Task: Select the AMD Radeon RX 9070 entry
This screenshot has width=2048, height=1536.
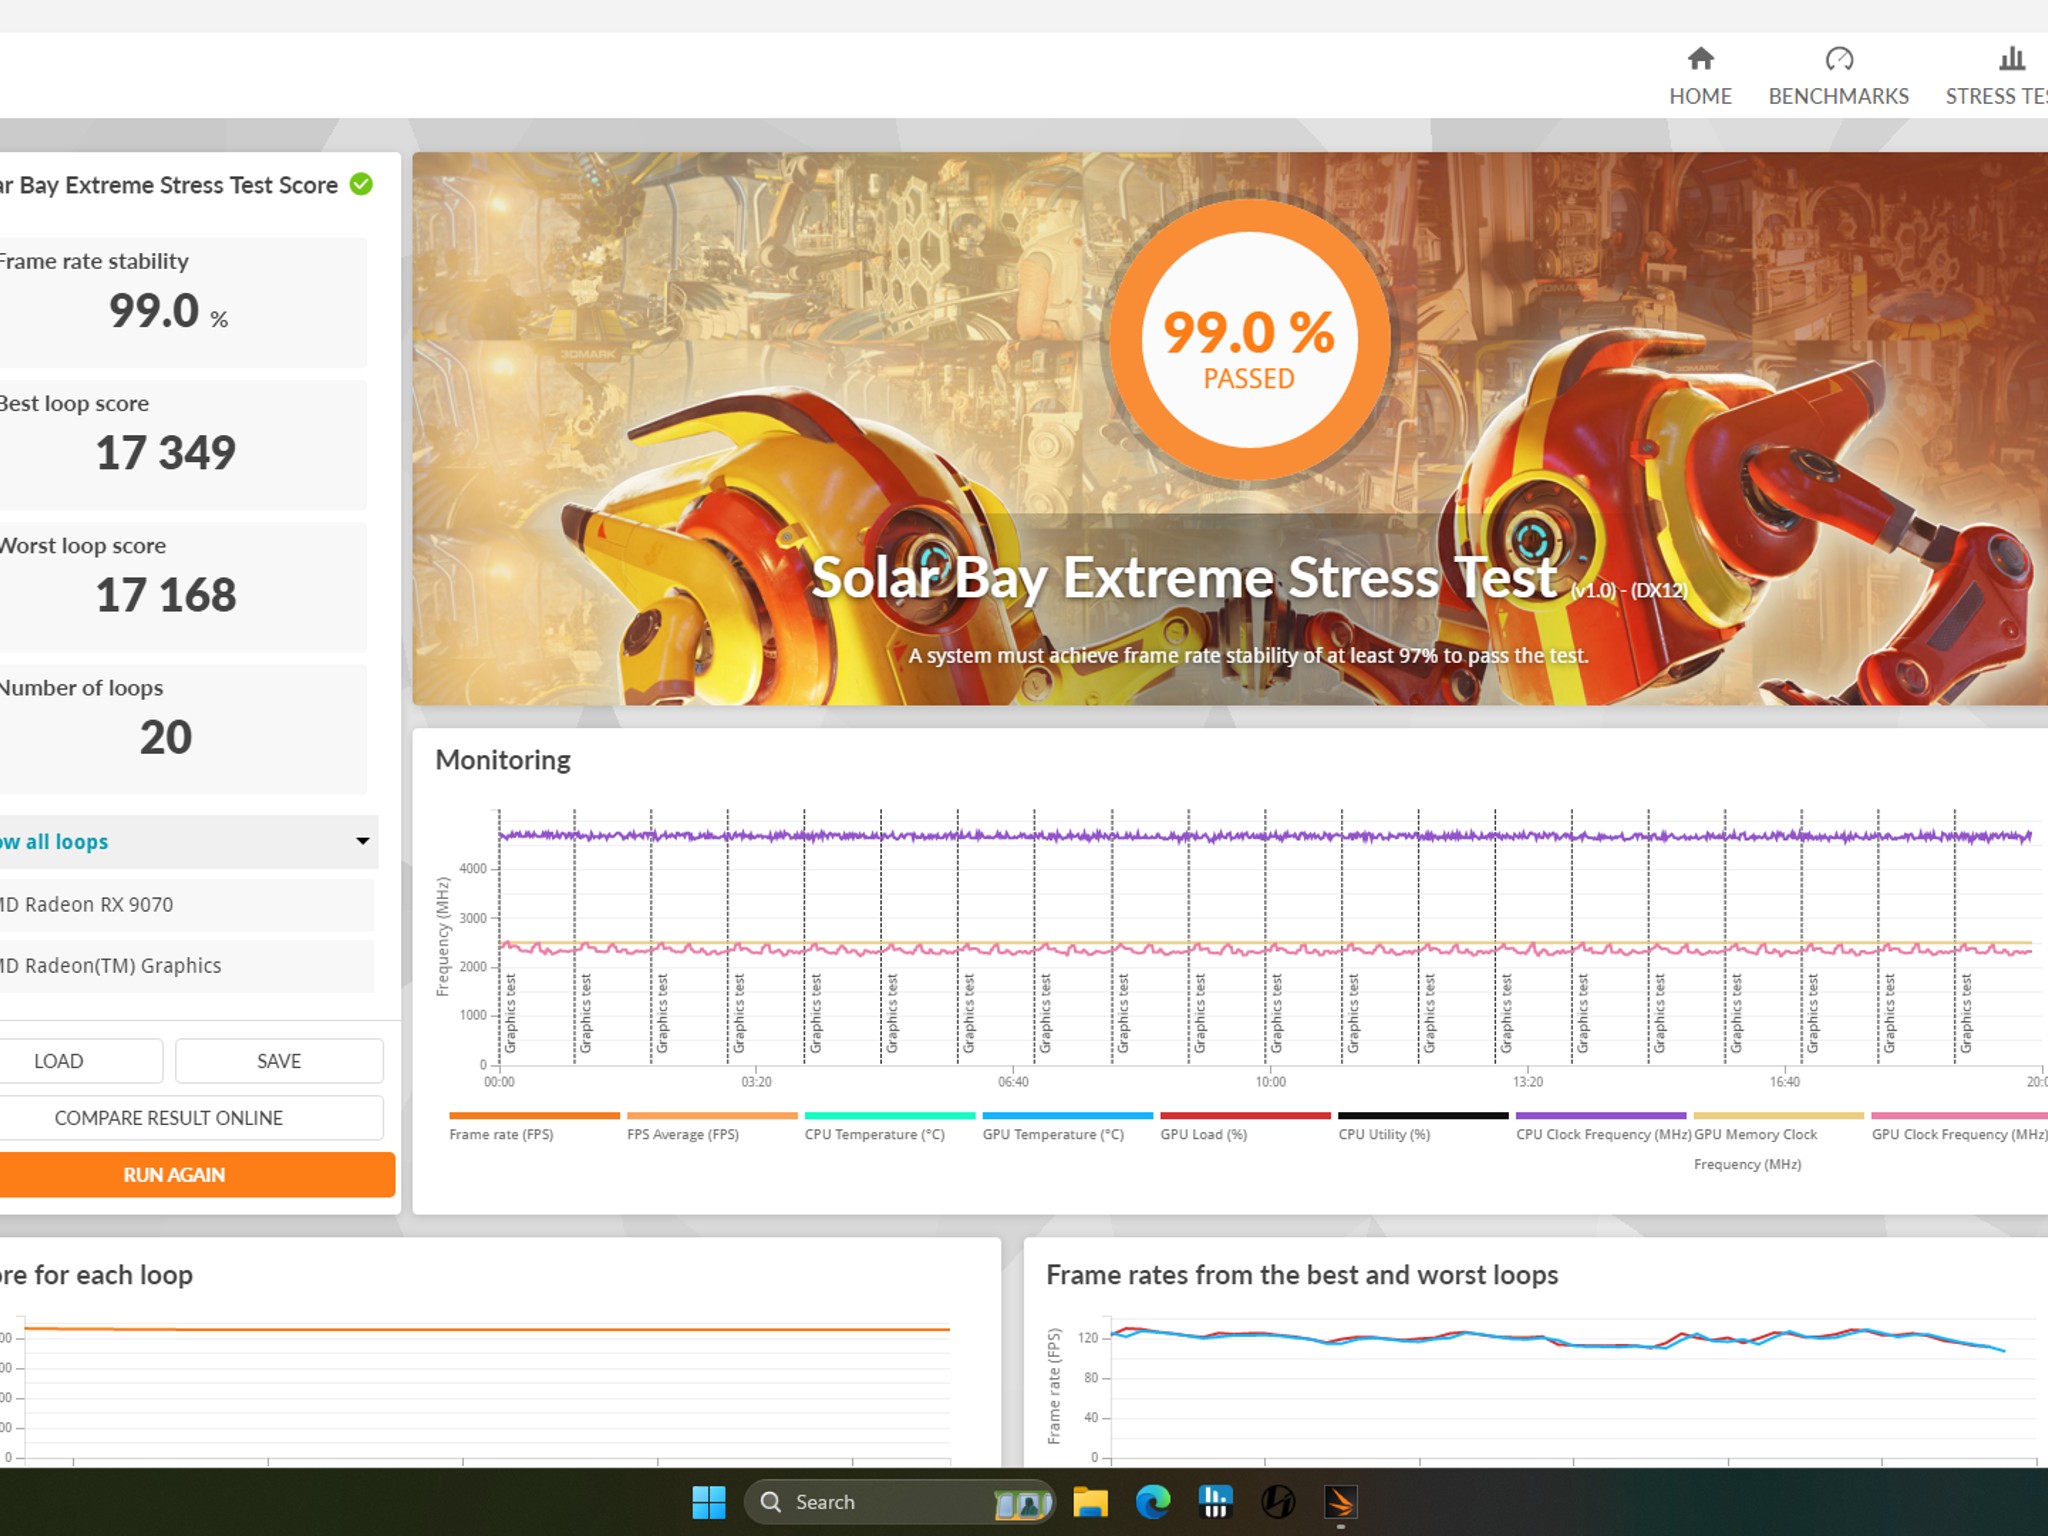Action: (186, 905)
